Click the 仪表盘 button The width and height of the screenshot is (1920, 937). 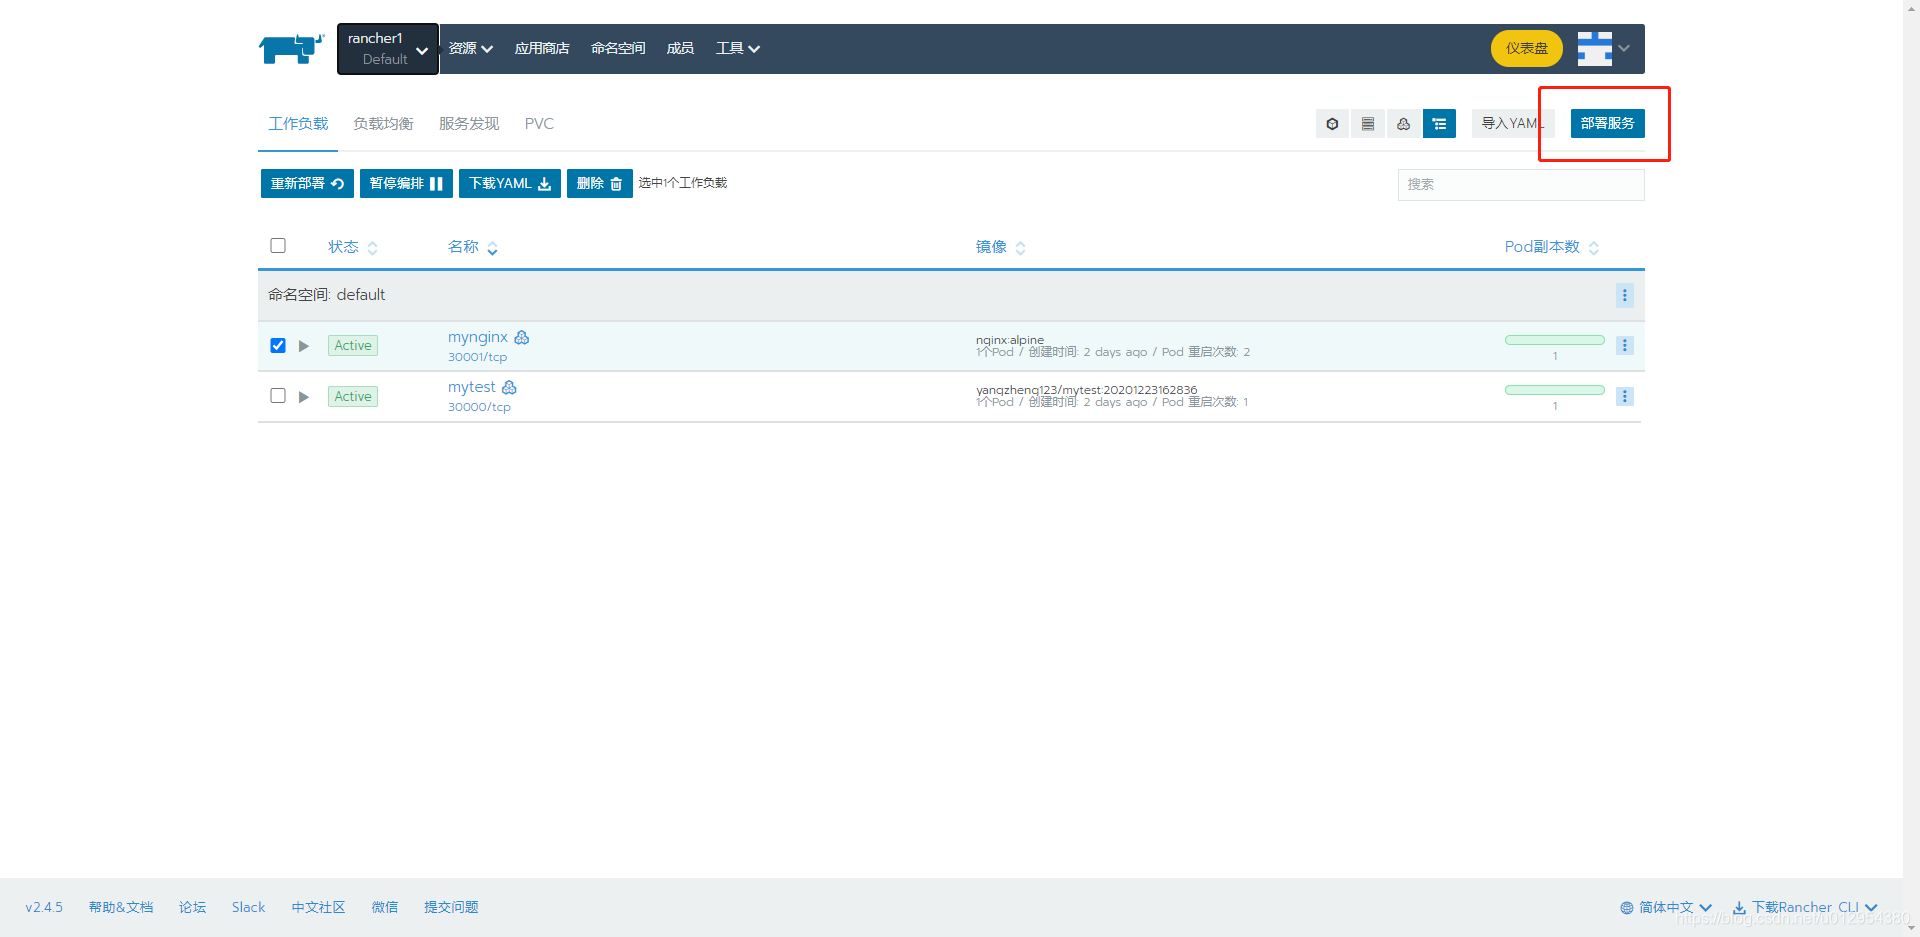coord(1527,48)
